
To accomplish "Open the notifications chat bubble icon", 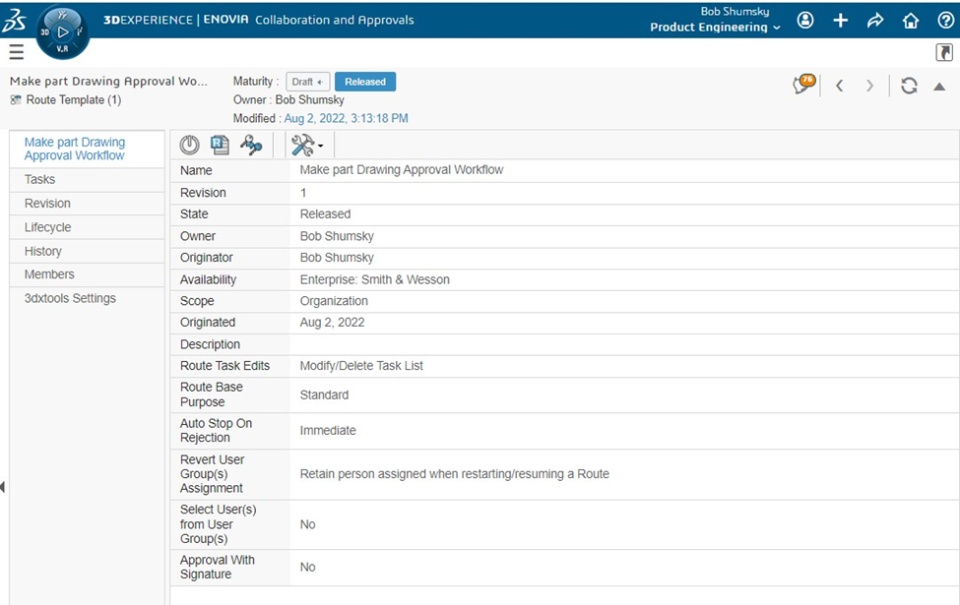I will coord(804,84).
